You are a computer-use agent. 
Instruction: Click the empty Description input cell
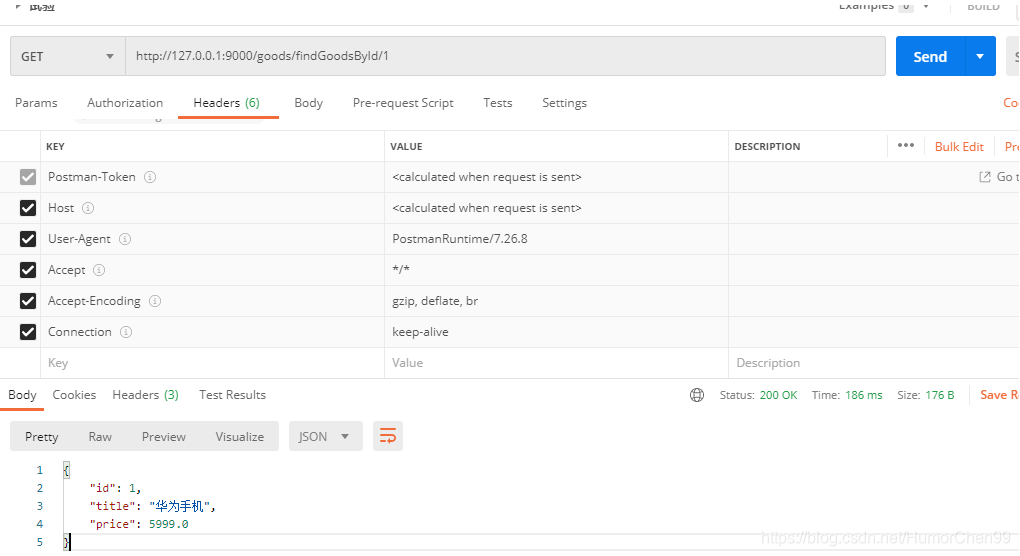[874, 363]
